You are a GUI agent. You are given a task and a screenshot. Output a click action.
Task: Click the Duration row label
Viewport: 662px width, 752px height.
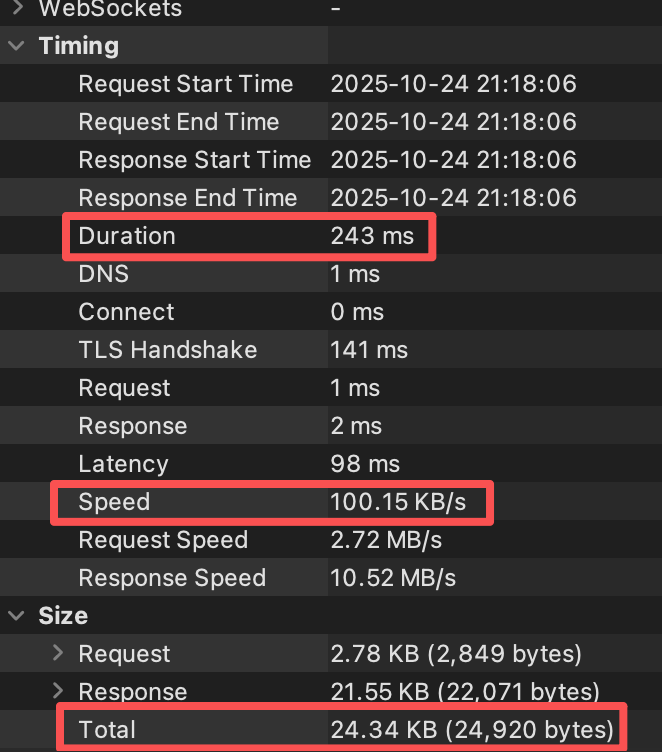(127, 236)
